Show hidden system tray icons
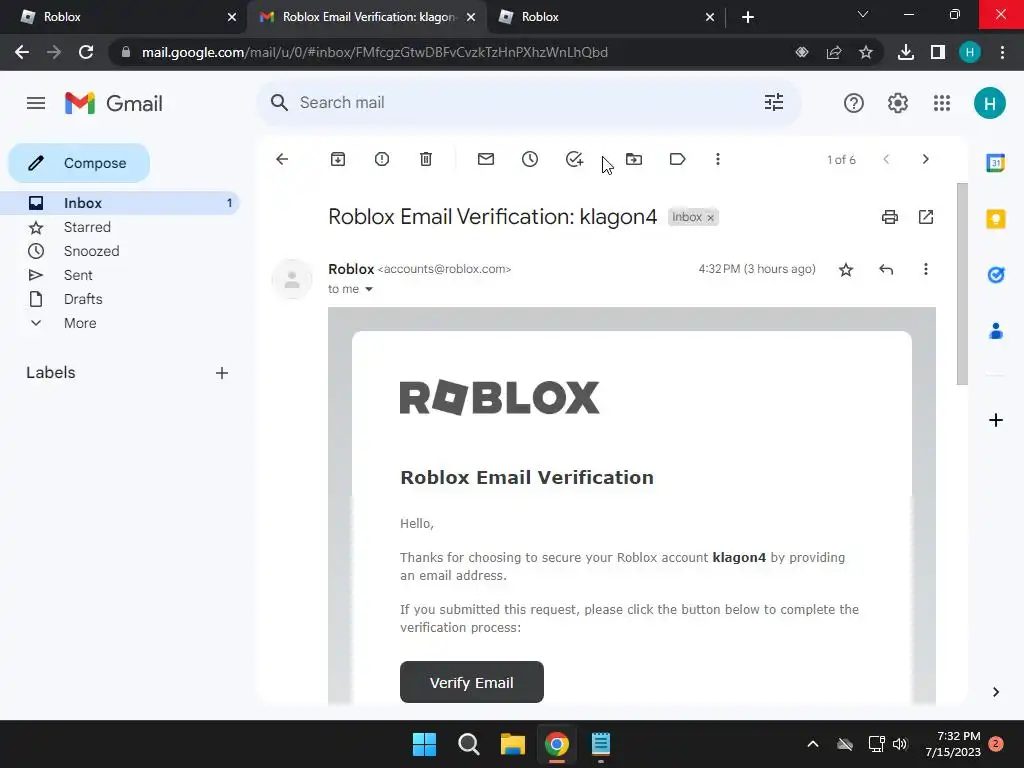This screenshot has width=1024, height=768. coord(812,744)
